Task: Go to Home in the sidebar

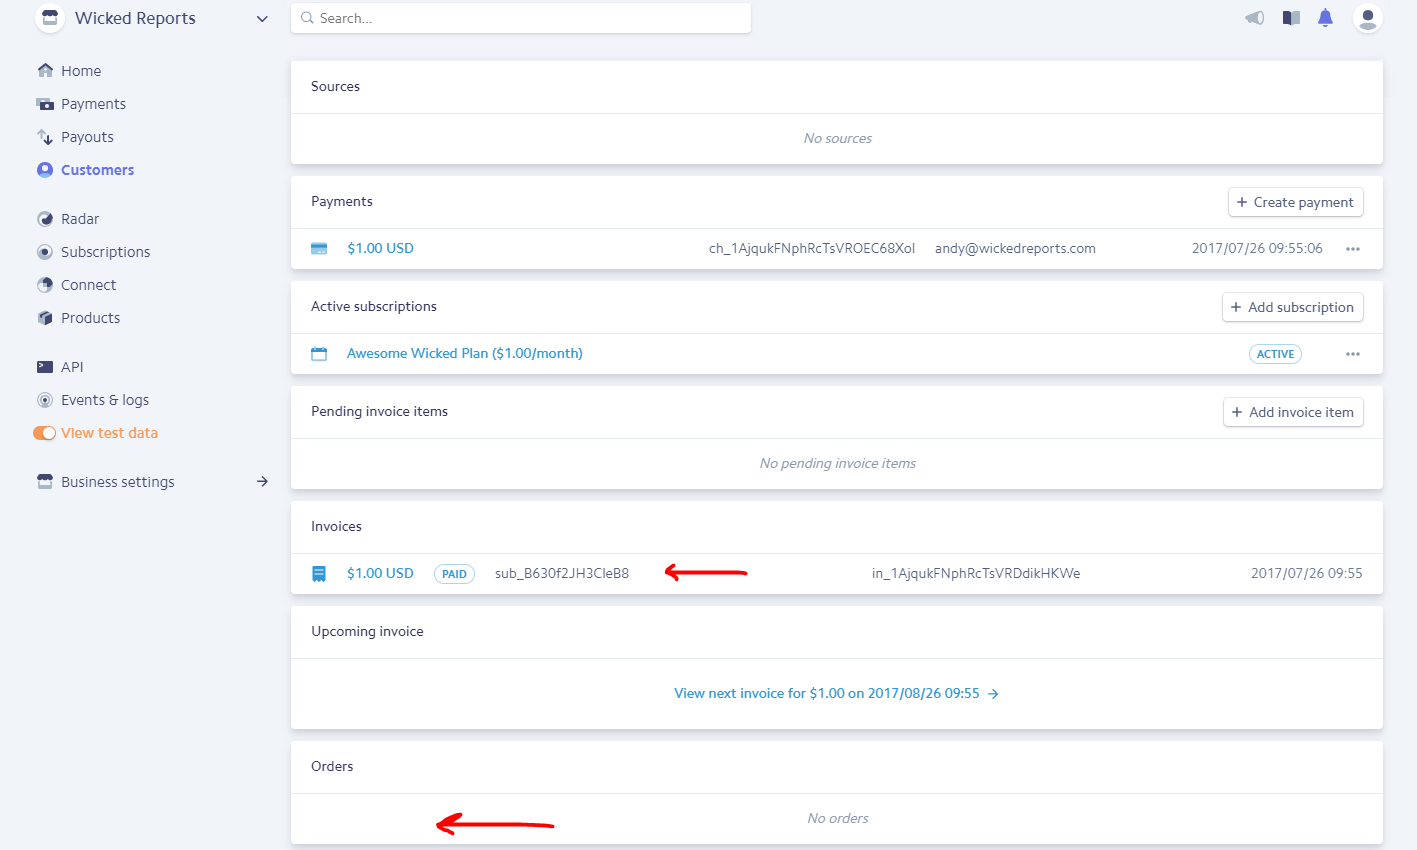Action: 81,71
